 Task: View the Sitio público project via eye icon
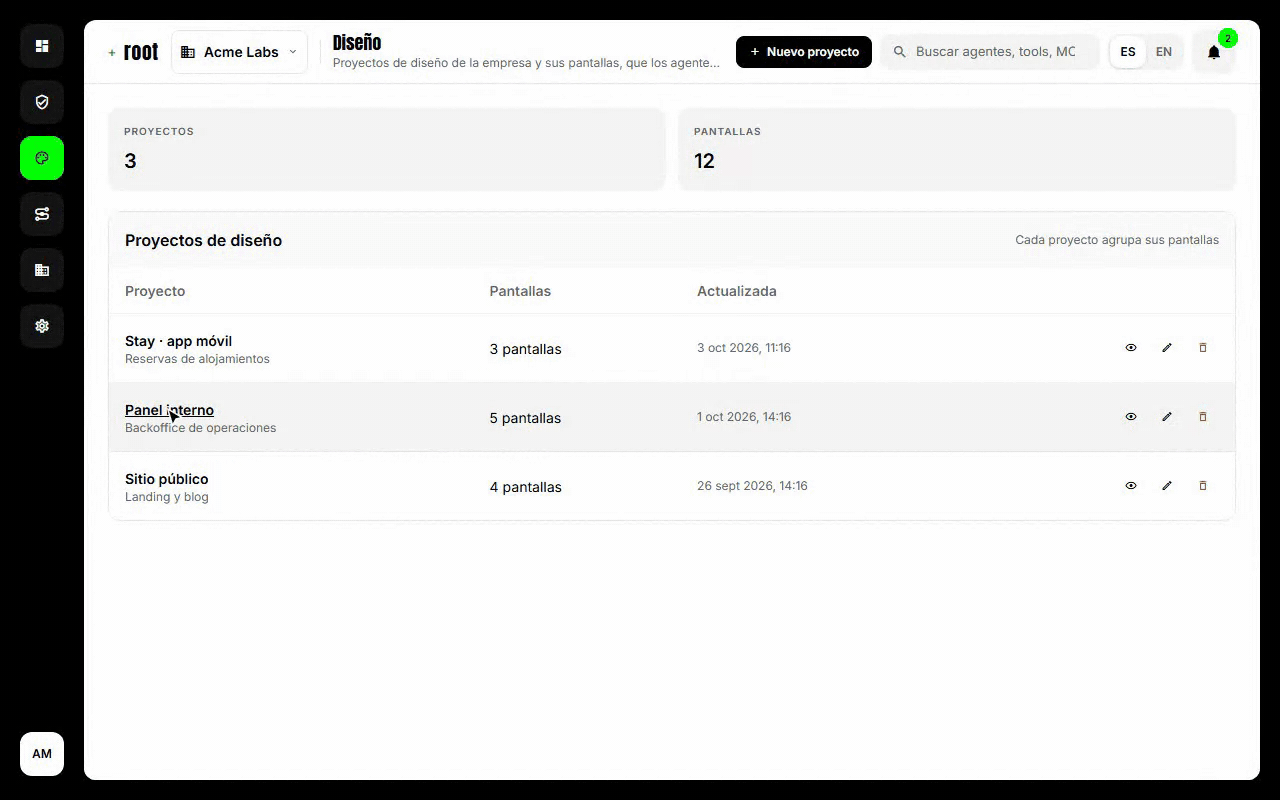pos(1131,486)
